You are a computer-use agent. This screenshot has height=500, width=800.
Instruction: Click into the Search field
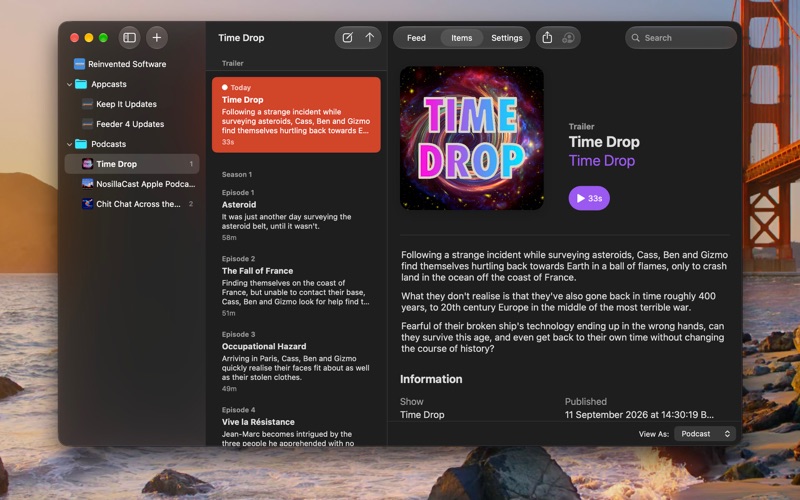681,38
